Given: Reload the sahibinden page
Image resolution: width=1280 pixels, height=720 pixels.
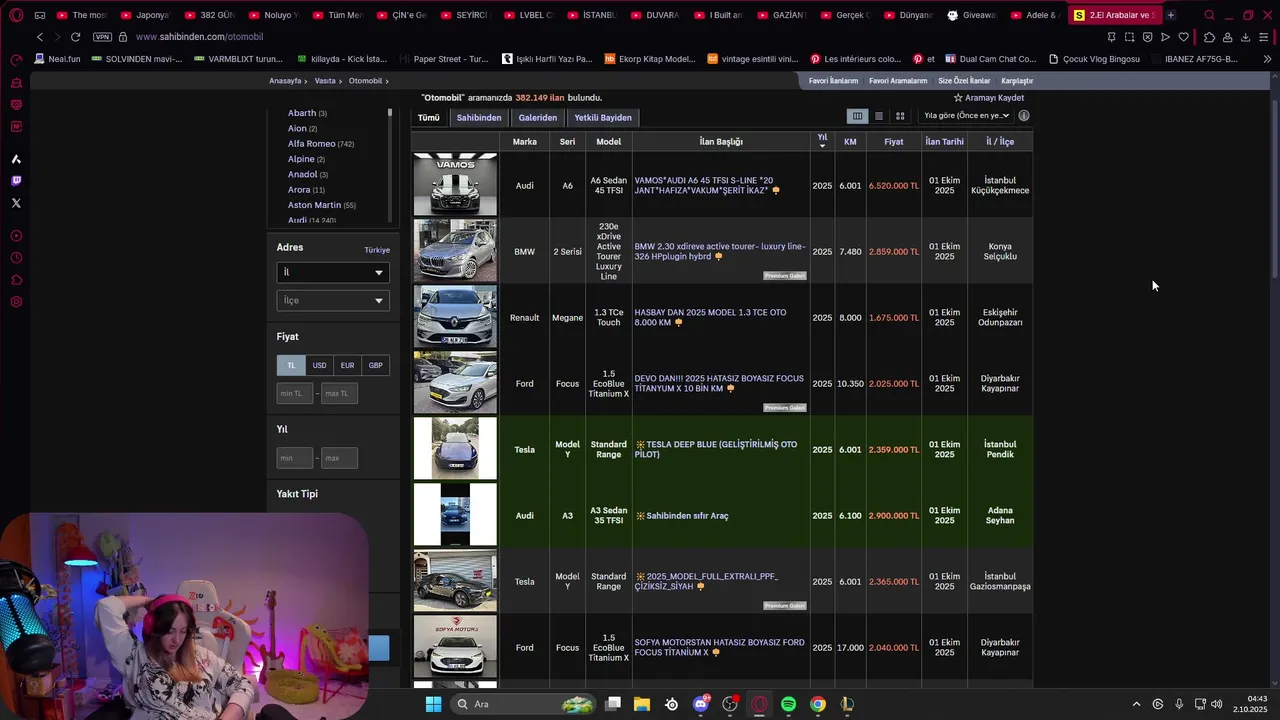Looking at the screenshot, I should click(75, 37).
